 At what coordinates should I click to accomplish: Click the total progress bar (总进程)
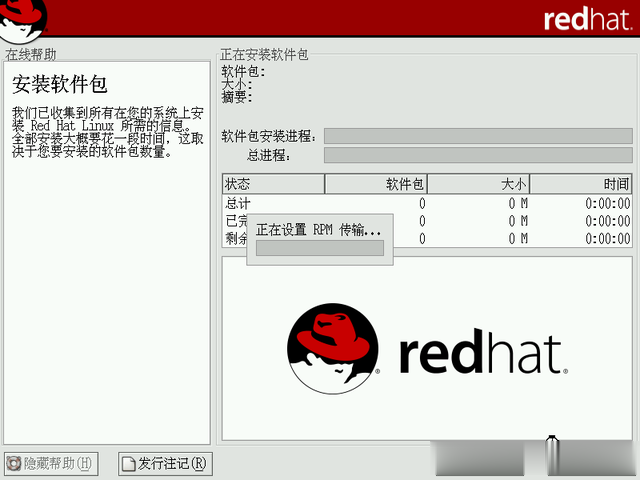point(478,155)
